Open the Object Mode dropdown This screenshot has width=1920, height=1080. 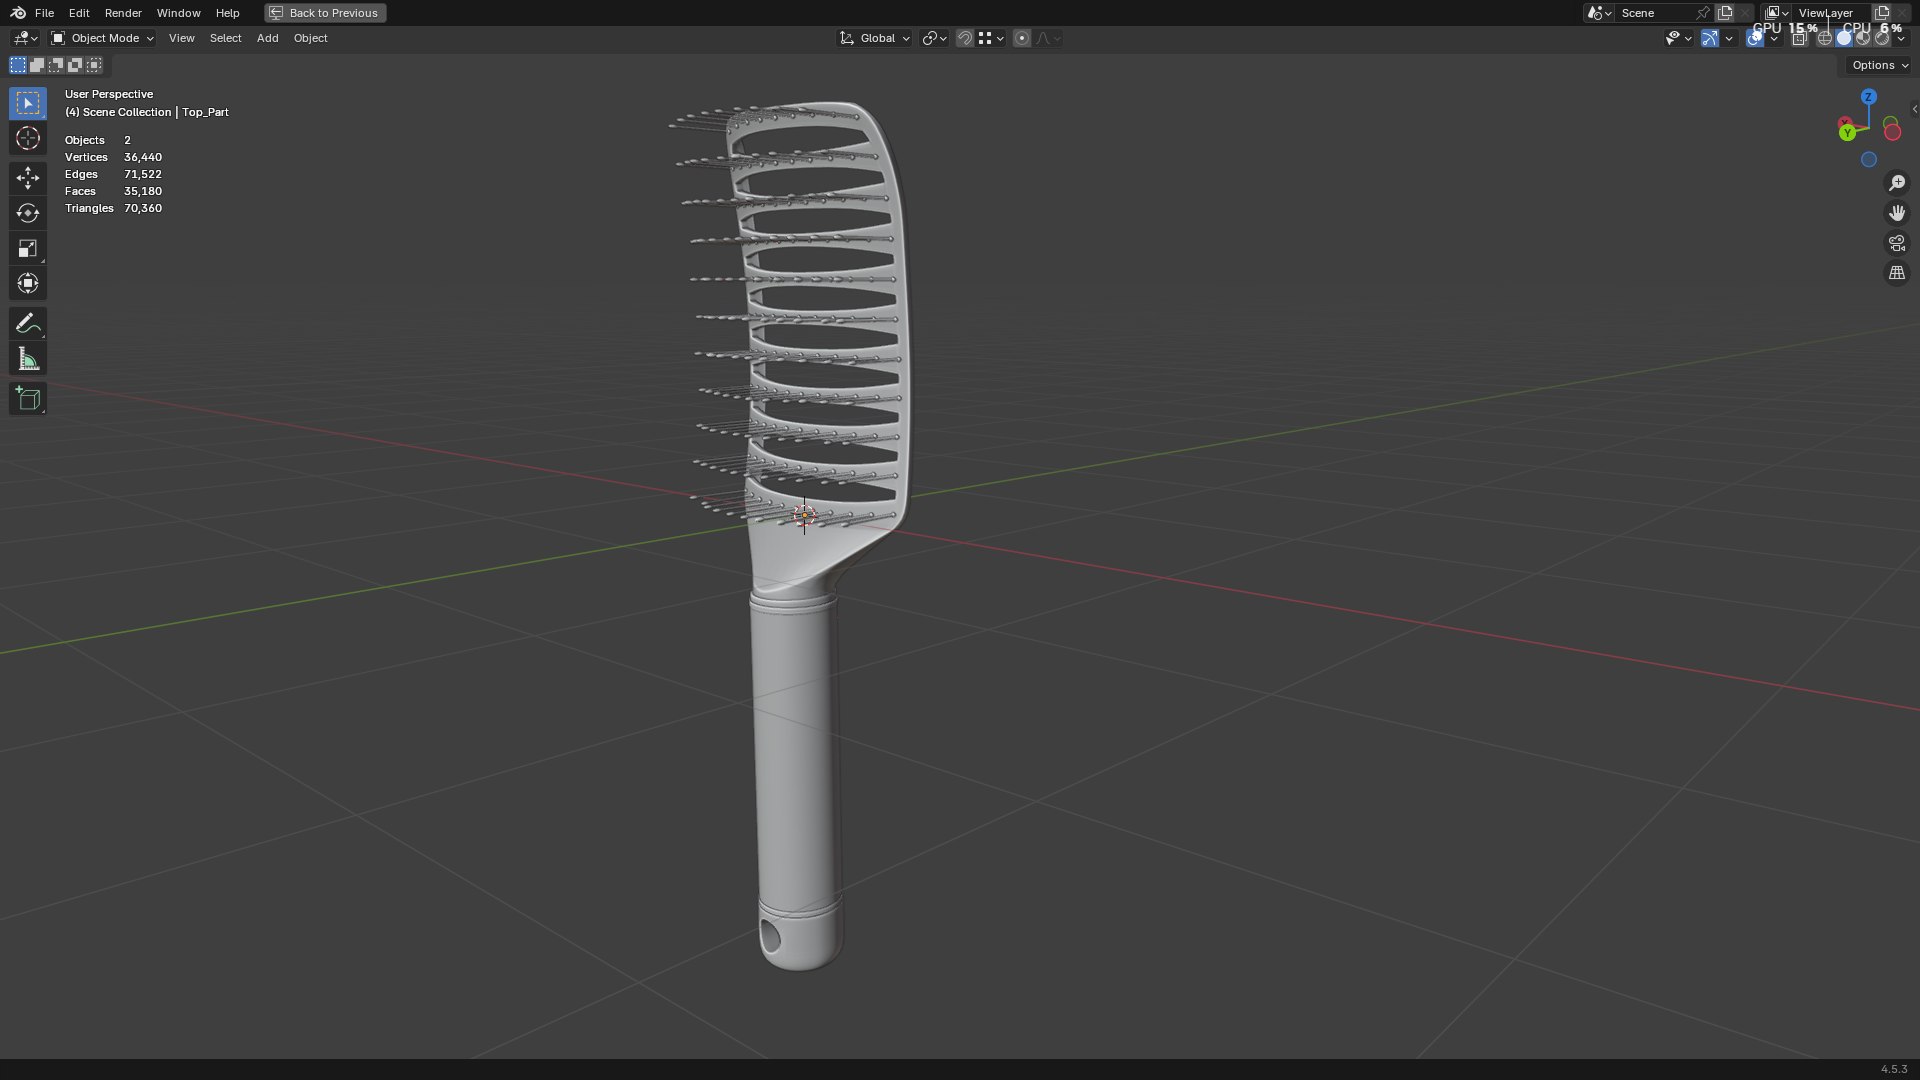[x=102, y=38]
